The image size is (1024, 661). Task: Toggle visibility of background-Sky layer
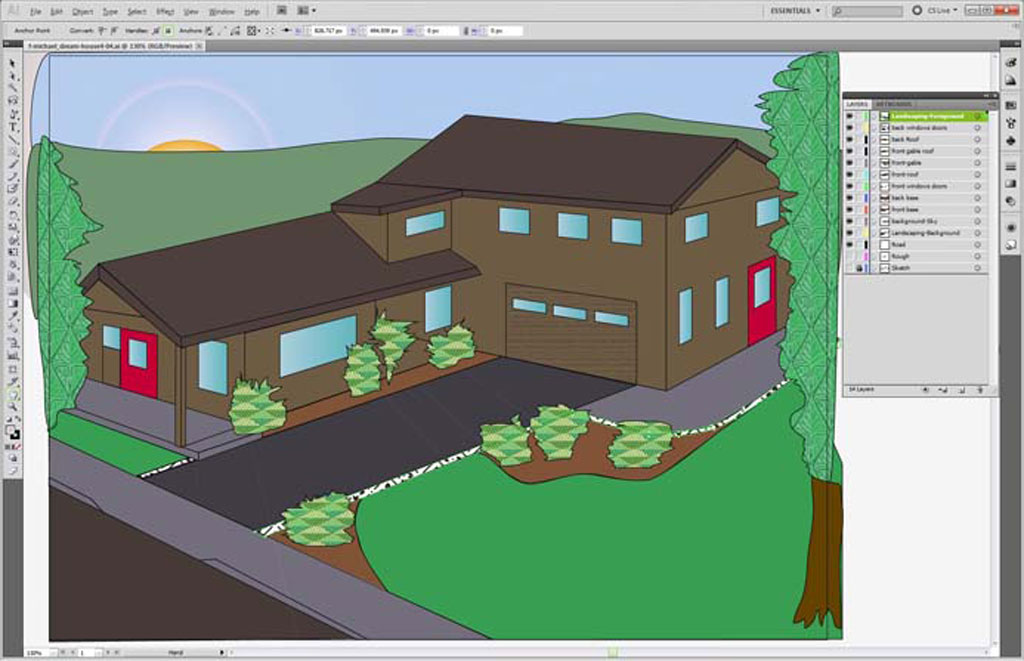click(x=849, y=221)
